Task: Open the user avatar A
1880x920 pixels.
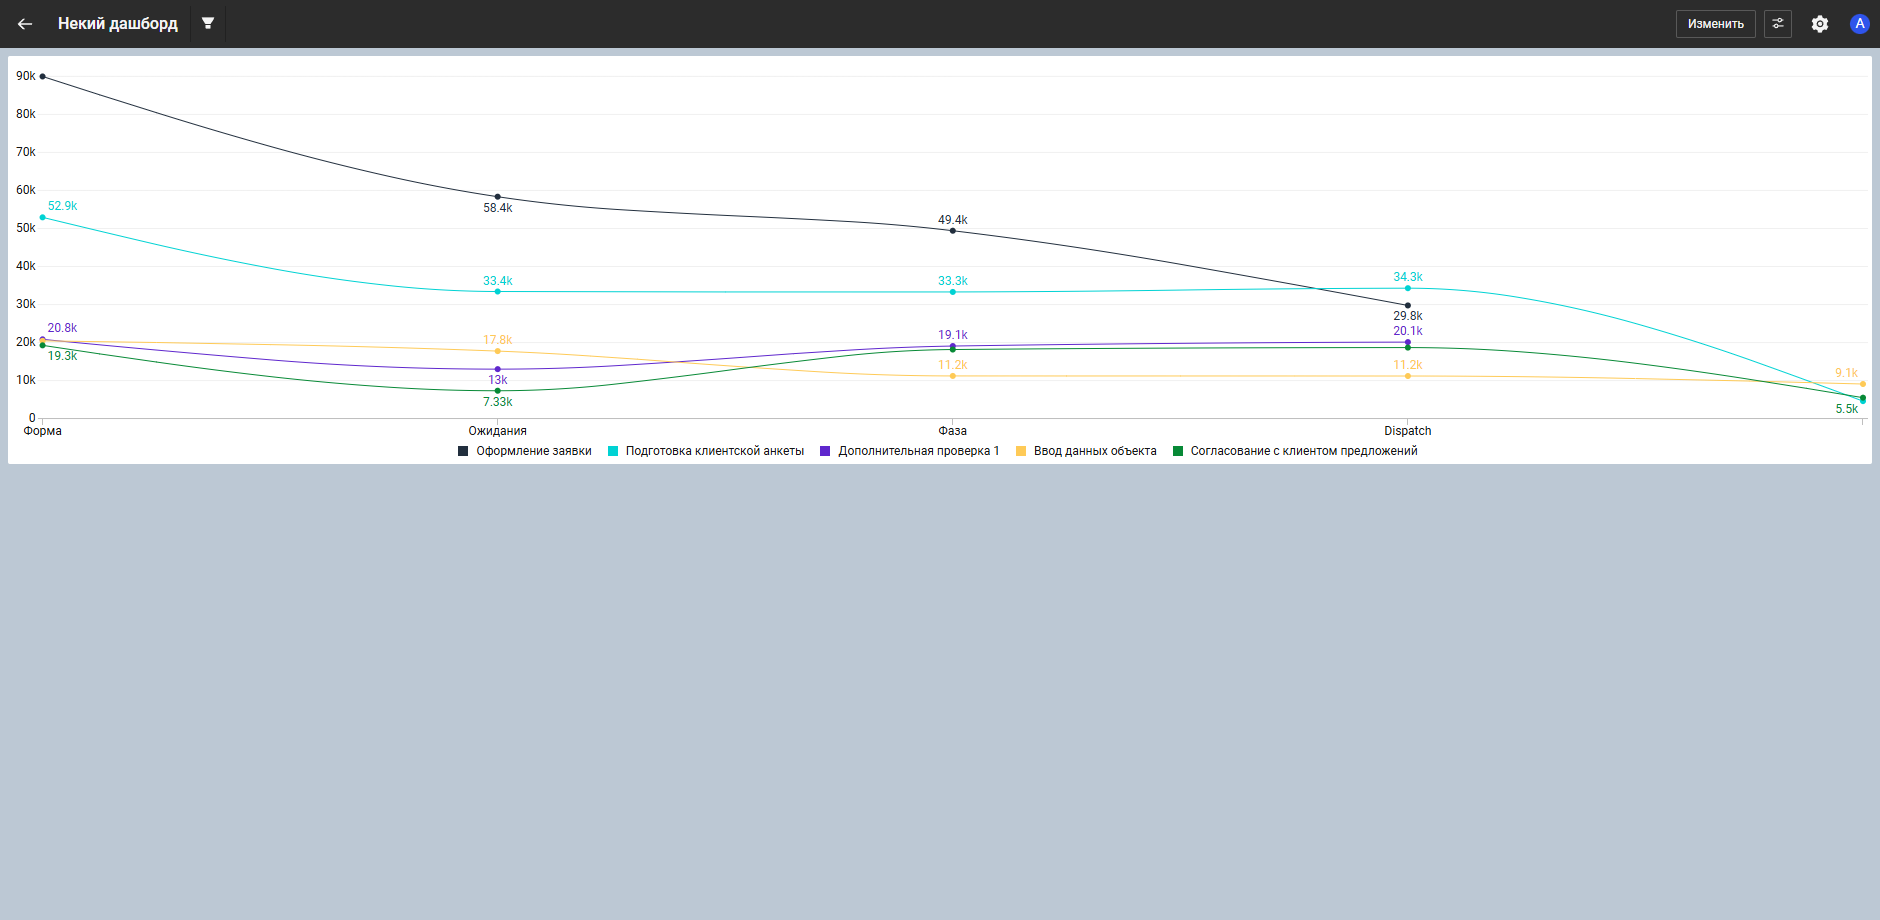Action: 1860,24
